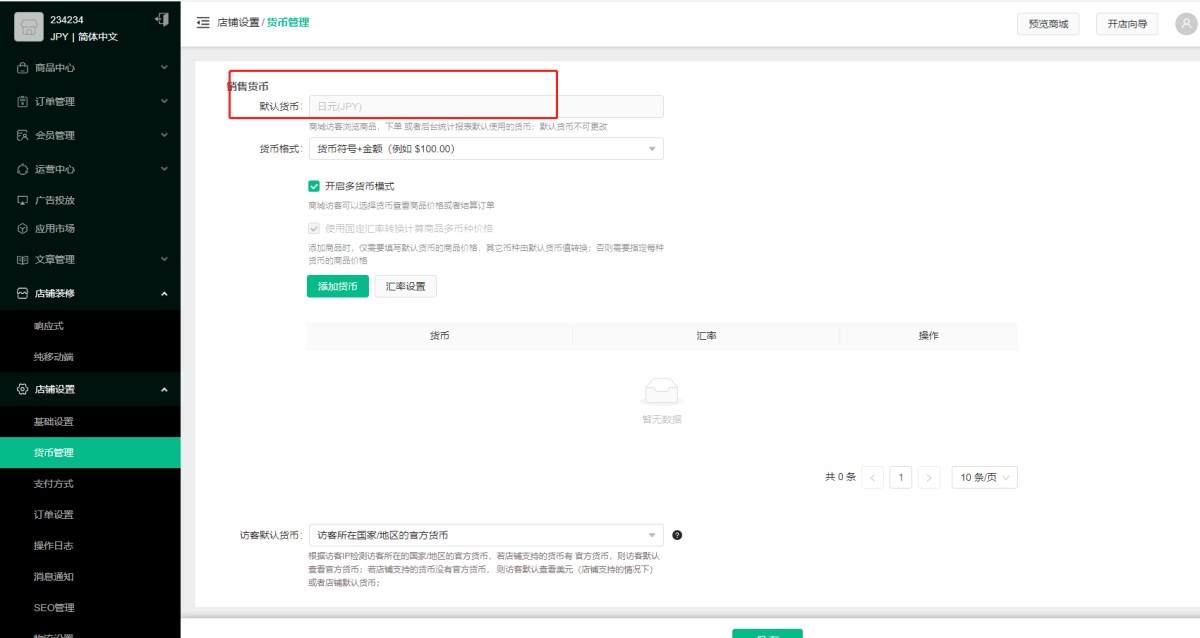Click the help icon beside 访客默认货币
This screenshot has width=1200, height=638.
click(677, 535)
